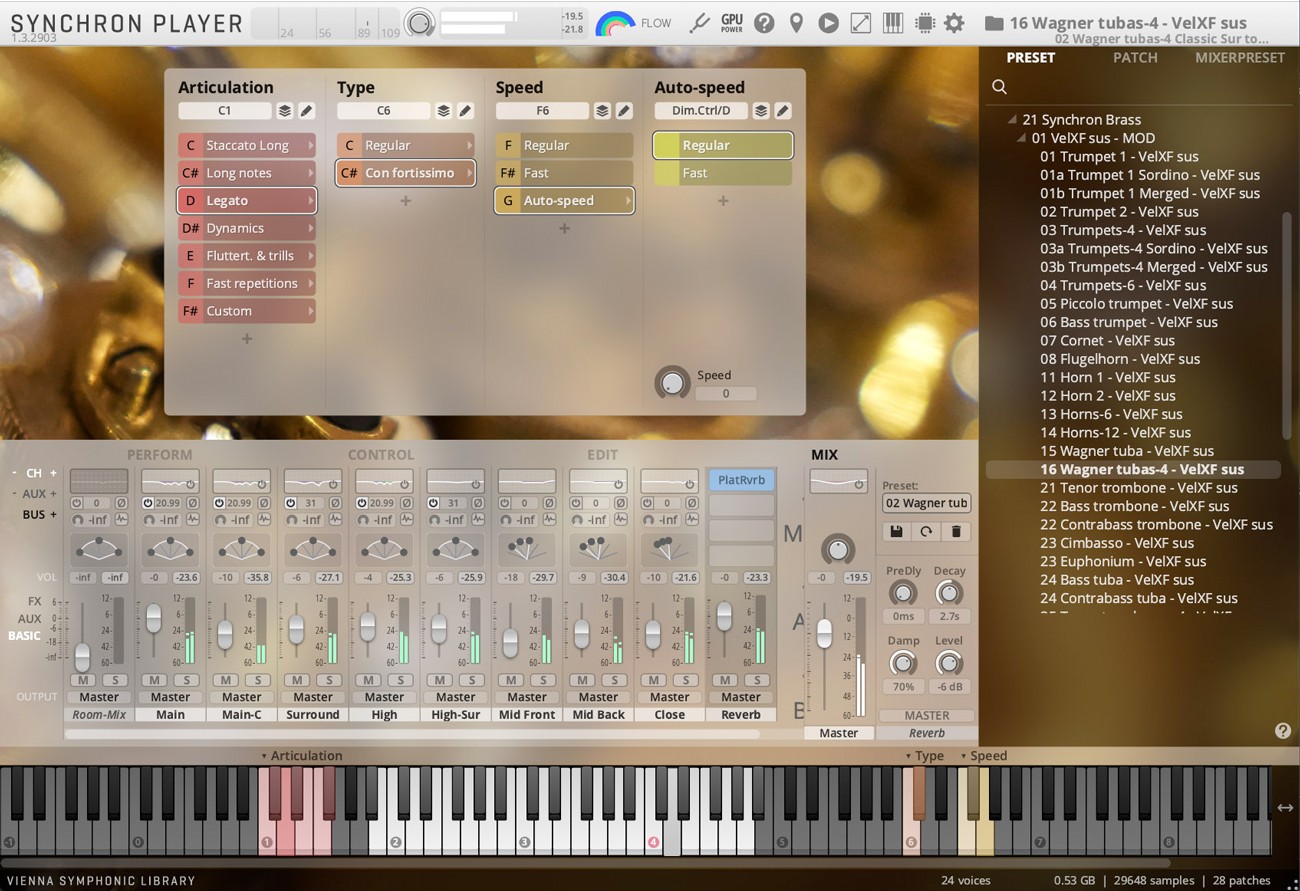Delete the mixer preset using the trash icon

tap(956, 531)
